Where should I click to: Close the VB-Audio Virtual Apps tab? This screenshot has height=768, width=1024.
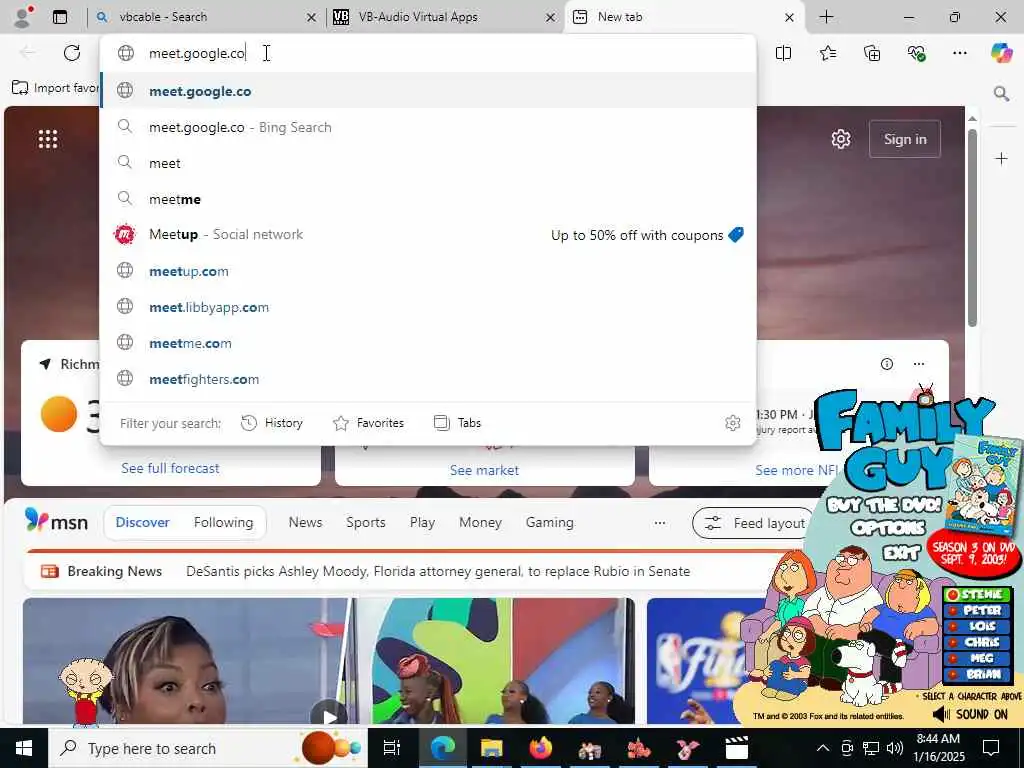tap(551, 18)
